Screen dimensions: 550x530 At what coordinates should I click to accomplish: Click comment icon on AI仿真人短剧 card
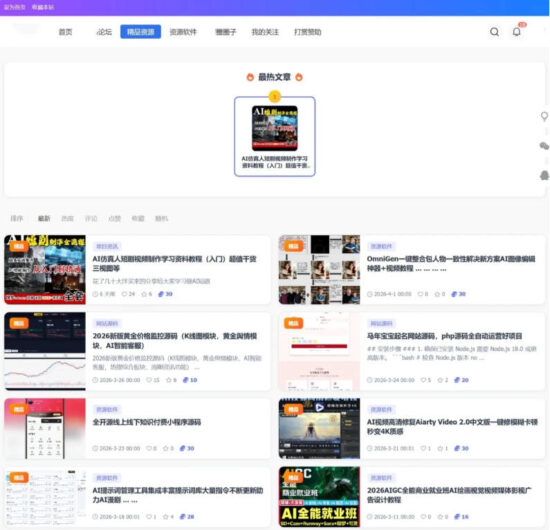click(x=124, y=294)
